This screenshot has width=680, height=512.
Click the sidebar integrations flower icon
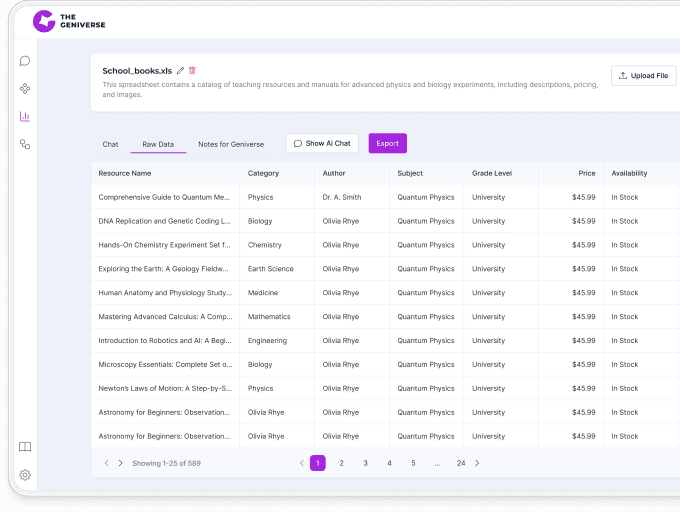pos(25,89)
